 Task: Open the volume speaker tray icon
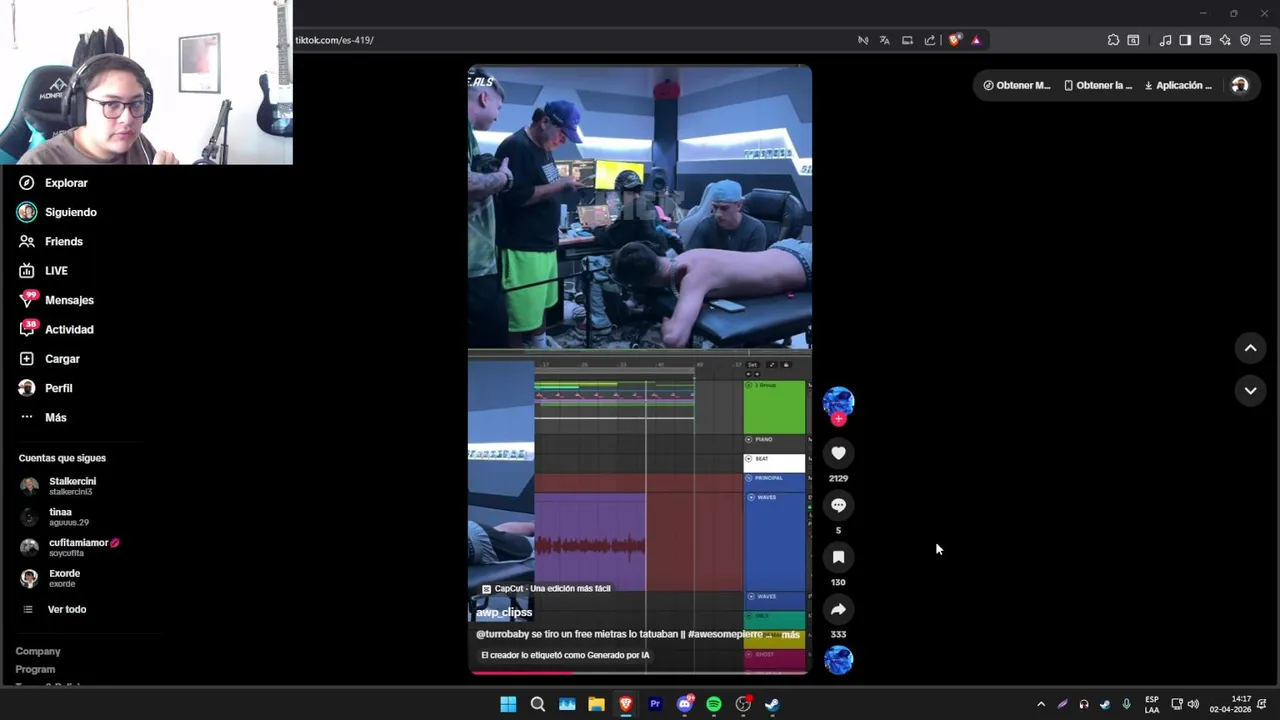click(x=1193, y=704)
